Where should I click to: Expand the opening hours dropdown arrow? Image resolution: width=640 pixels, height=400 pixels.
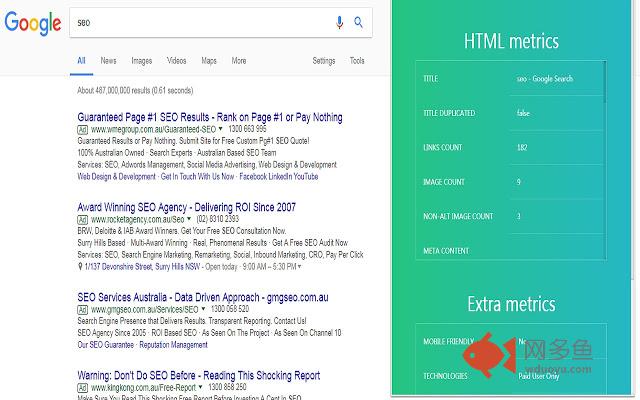point(300,267)
